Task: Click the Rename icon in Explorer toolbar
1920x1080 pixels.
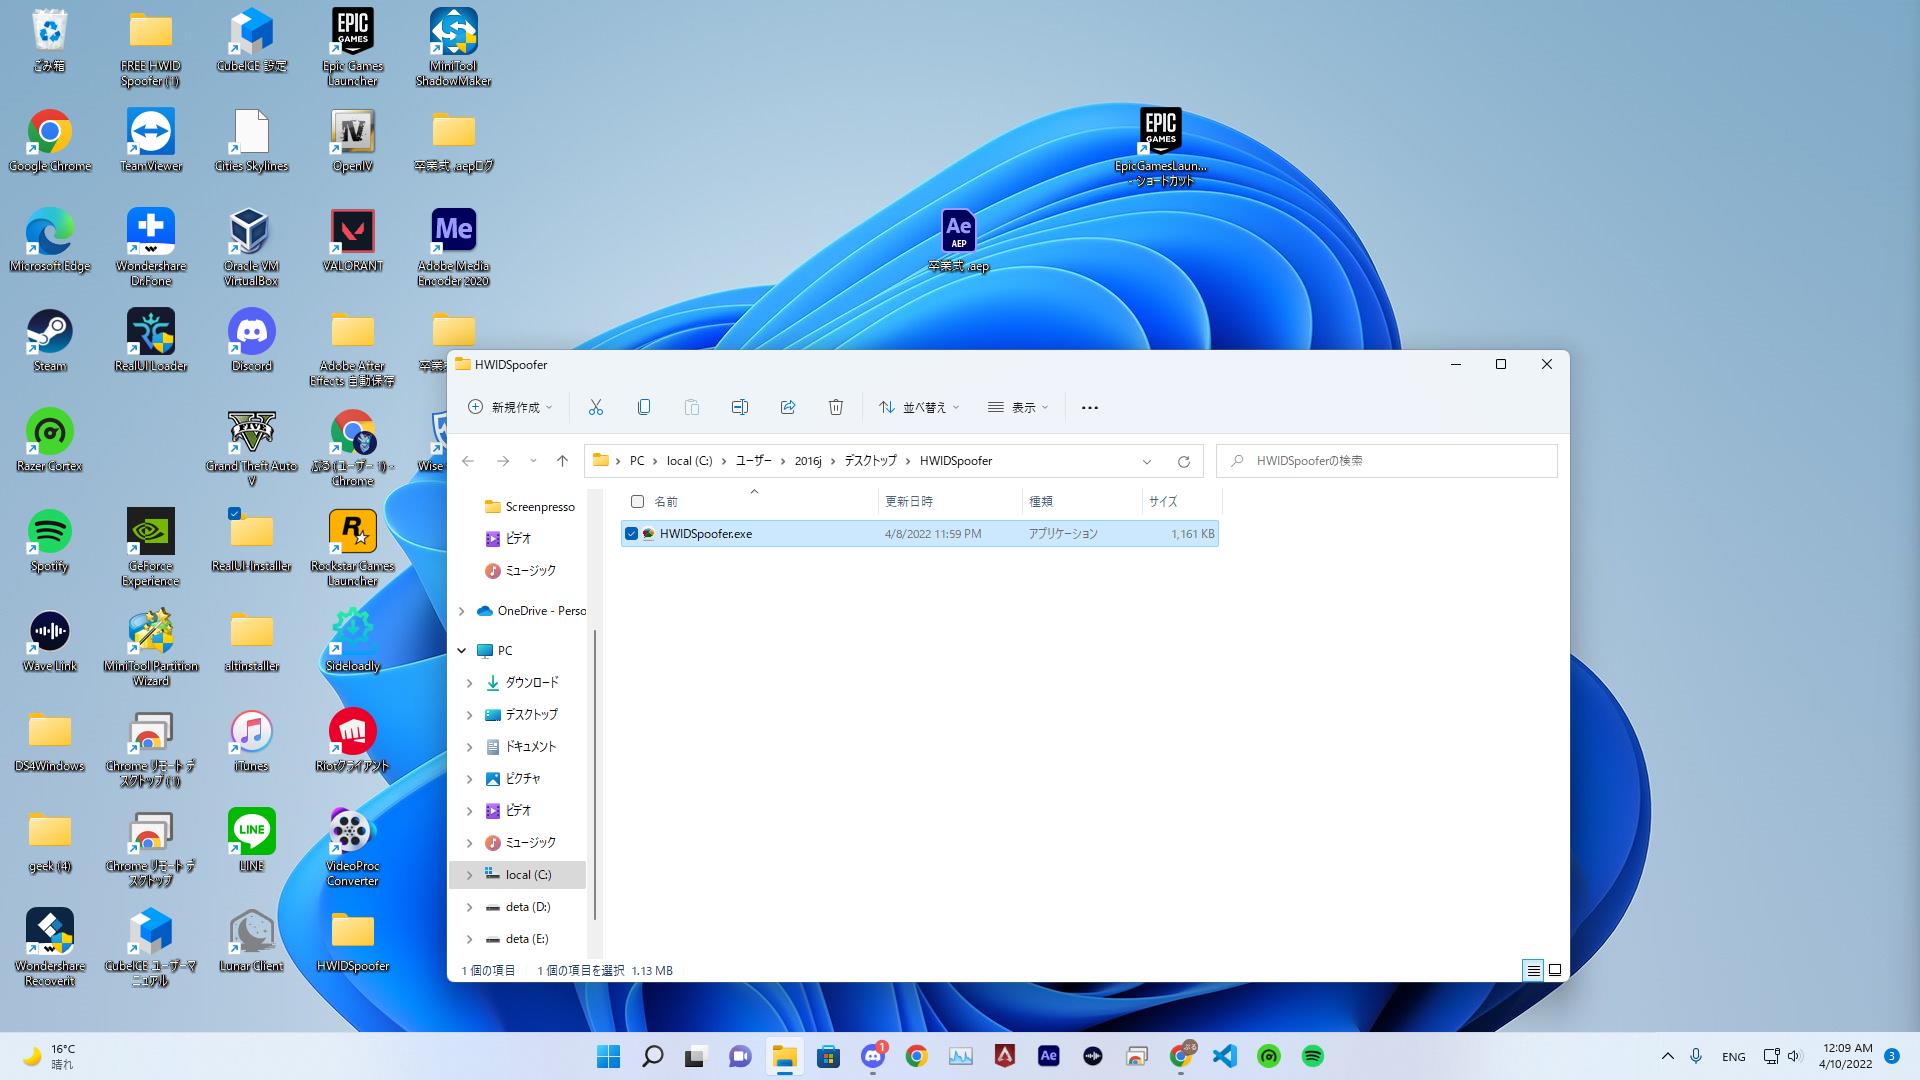Action: click(740, 407)
